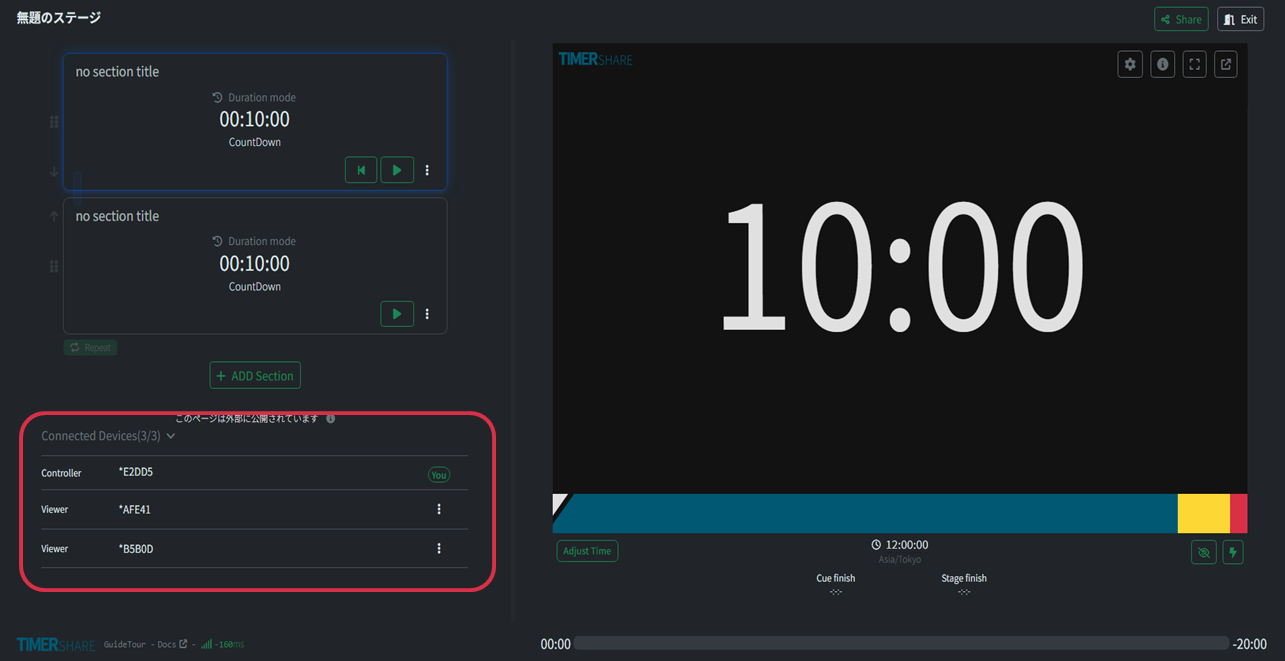Play the first section timer
Image resolution: width=1285 pixels, height=661 pixels.
(x=397, y=170)
